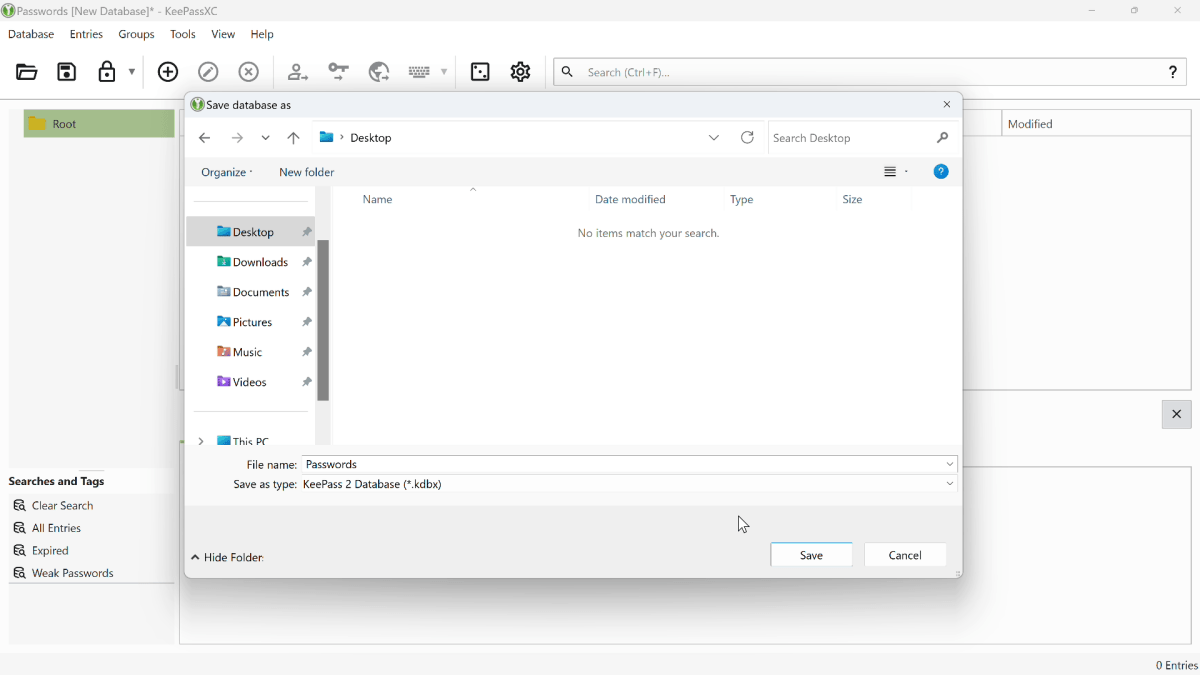Screen dimensions: 1200x675
Task: Sort by the Date modified column
Action: tap(630, 200)
